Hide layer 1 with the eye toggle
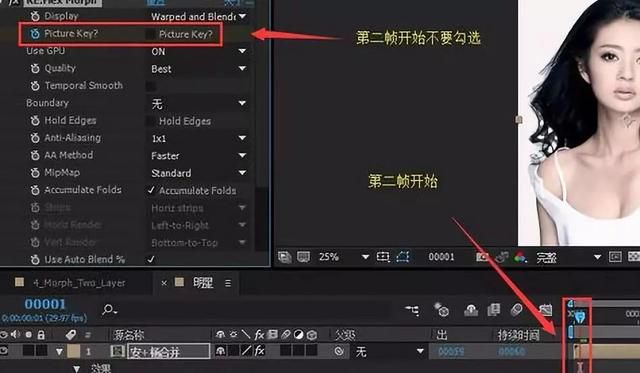 pos(4,351)
